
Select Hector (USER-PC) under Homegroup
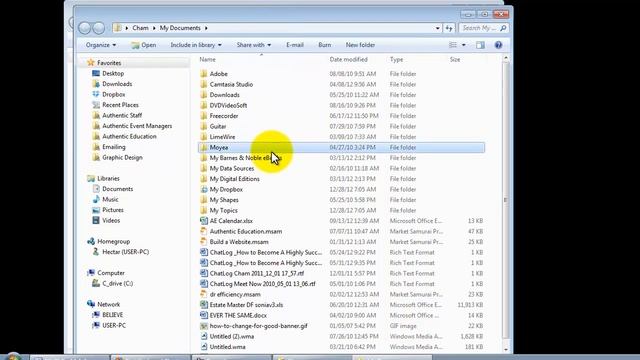point(125,252)
